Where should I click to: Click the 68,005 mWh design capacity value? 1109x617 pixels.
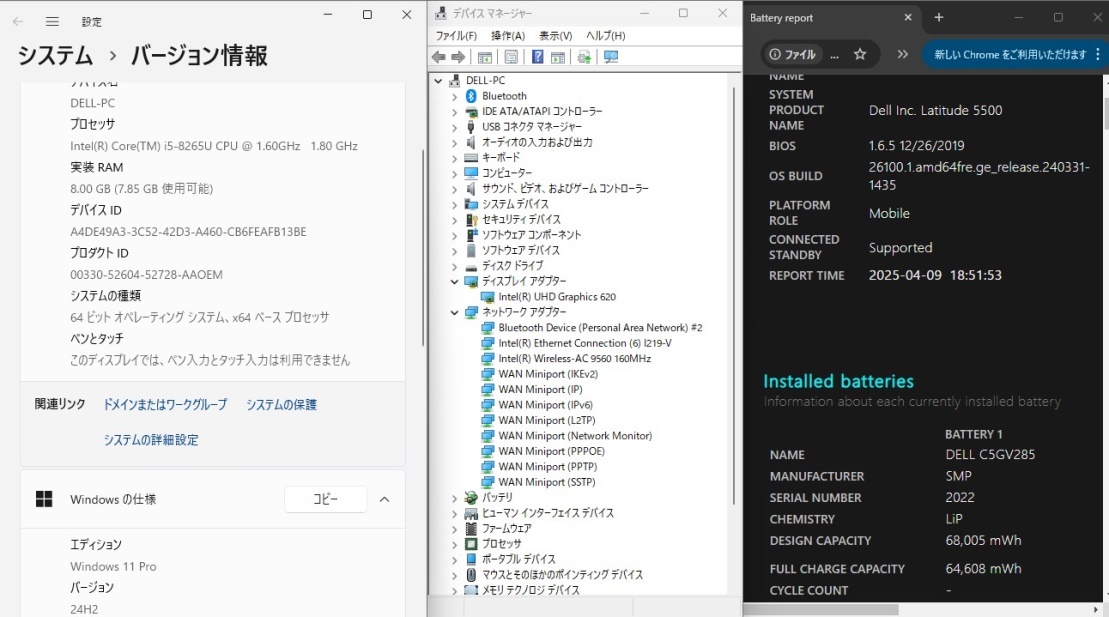(983, 540)
